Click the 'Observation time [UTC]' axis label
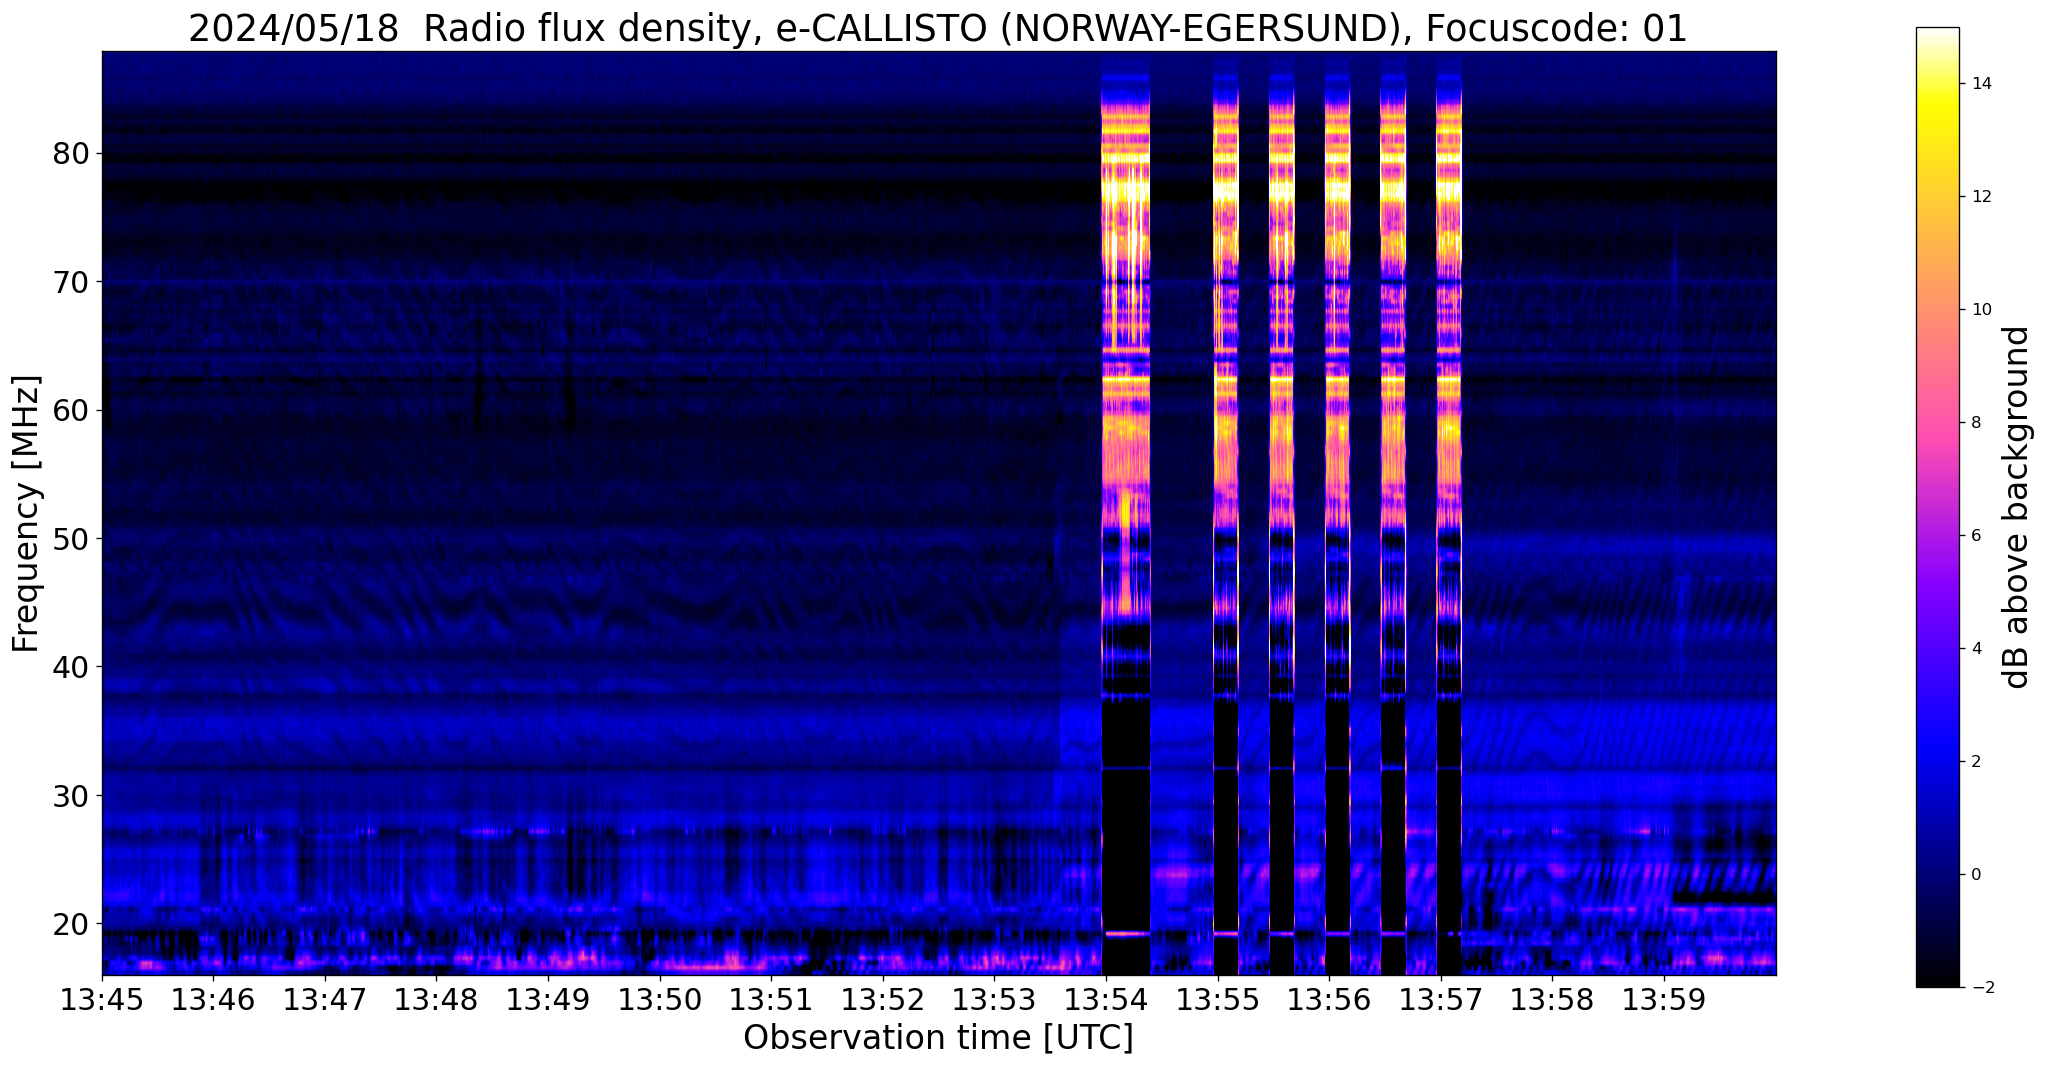This screenshot has height=1067, width=2047. [938, 1038]
